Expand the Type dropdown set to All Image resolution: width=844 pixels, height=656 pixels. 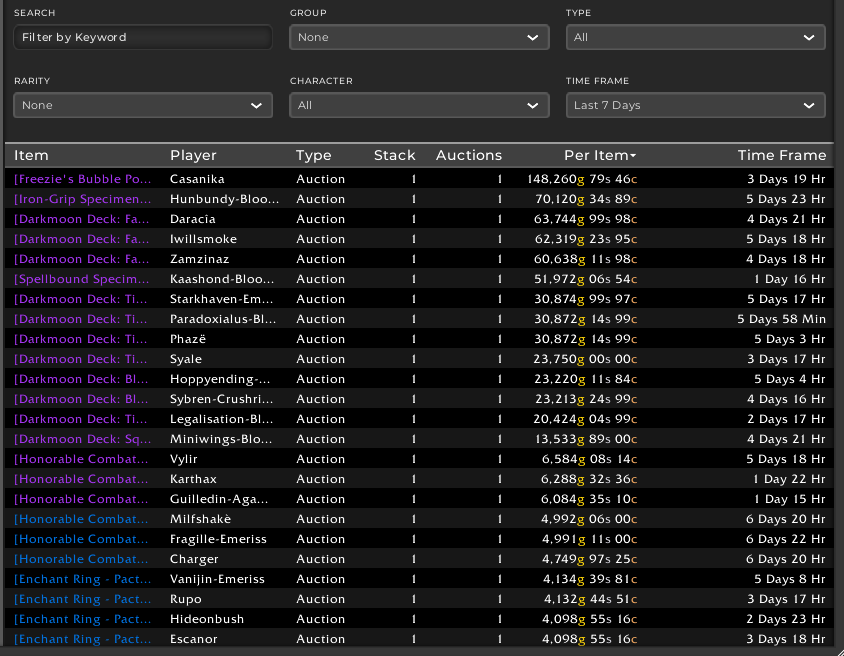point(695,37)
